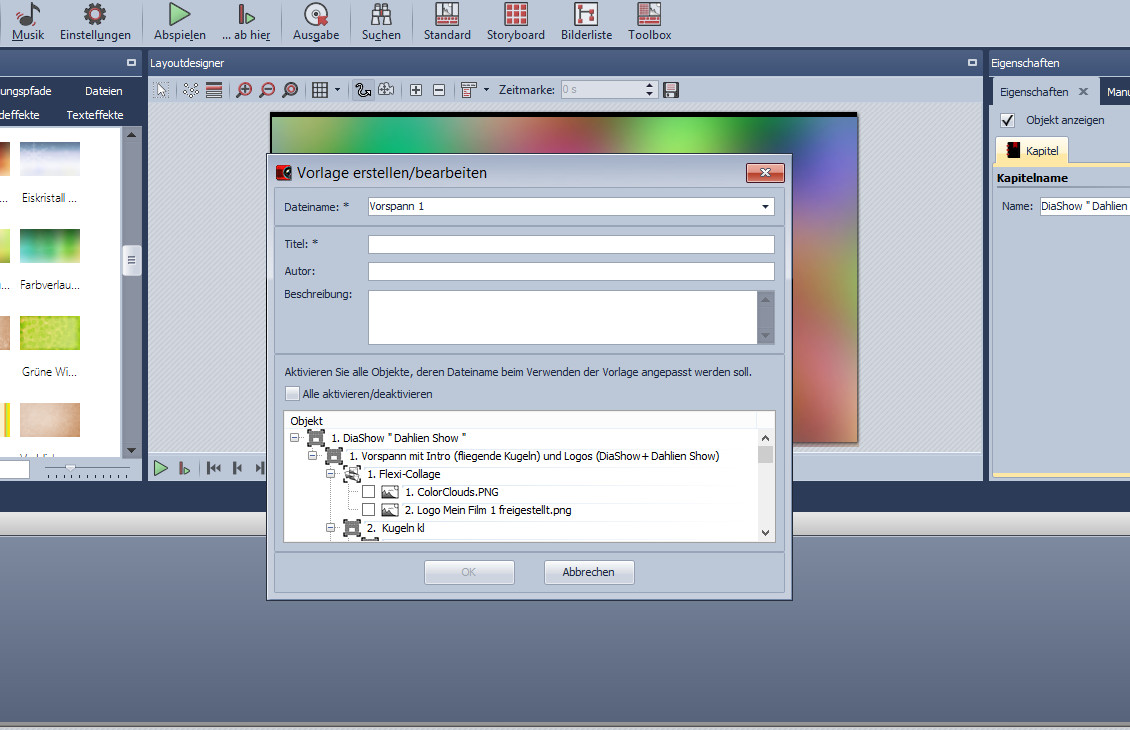The width and height of the screenshot is (1130, 730).
Task: Collapse the Flexi-Collage tree node
Action: point(332,474)
